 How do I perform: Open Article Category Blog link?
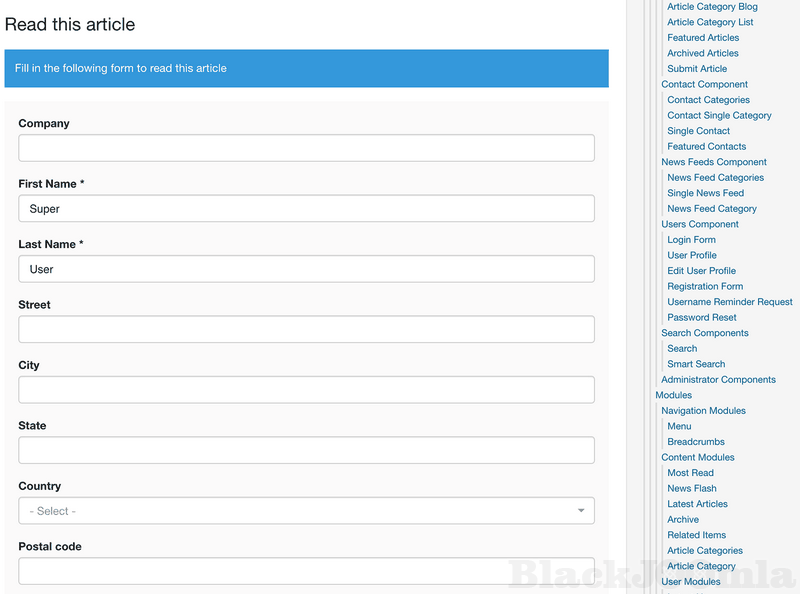pyautogui.click(x=712, y=7)
